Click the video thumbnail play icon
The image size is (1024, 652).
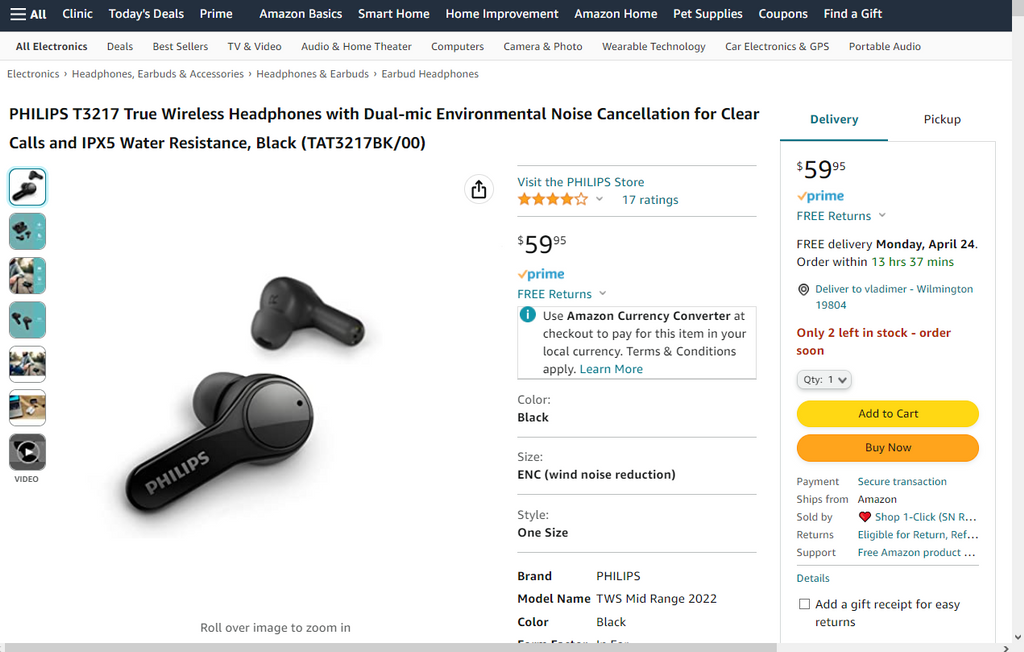(x=27, y=453)
